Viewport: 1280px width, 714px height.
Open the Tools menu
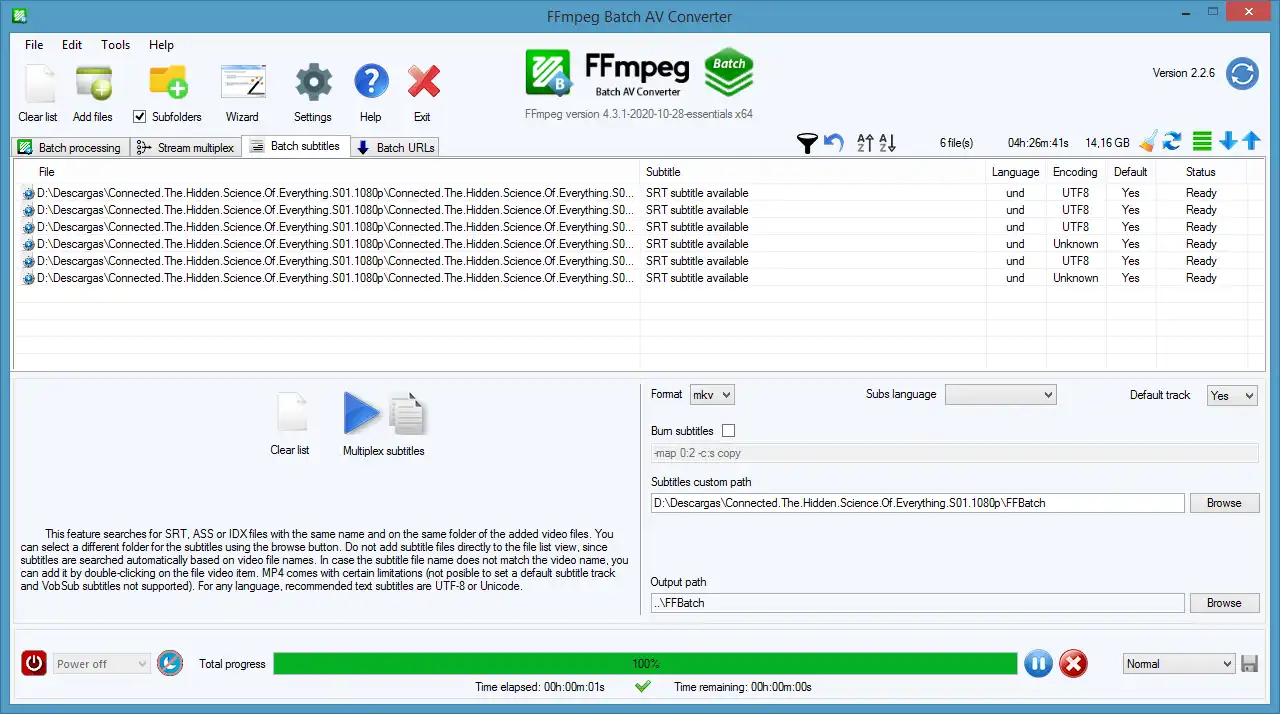click(x=116, y=45)
